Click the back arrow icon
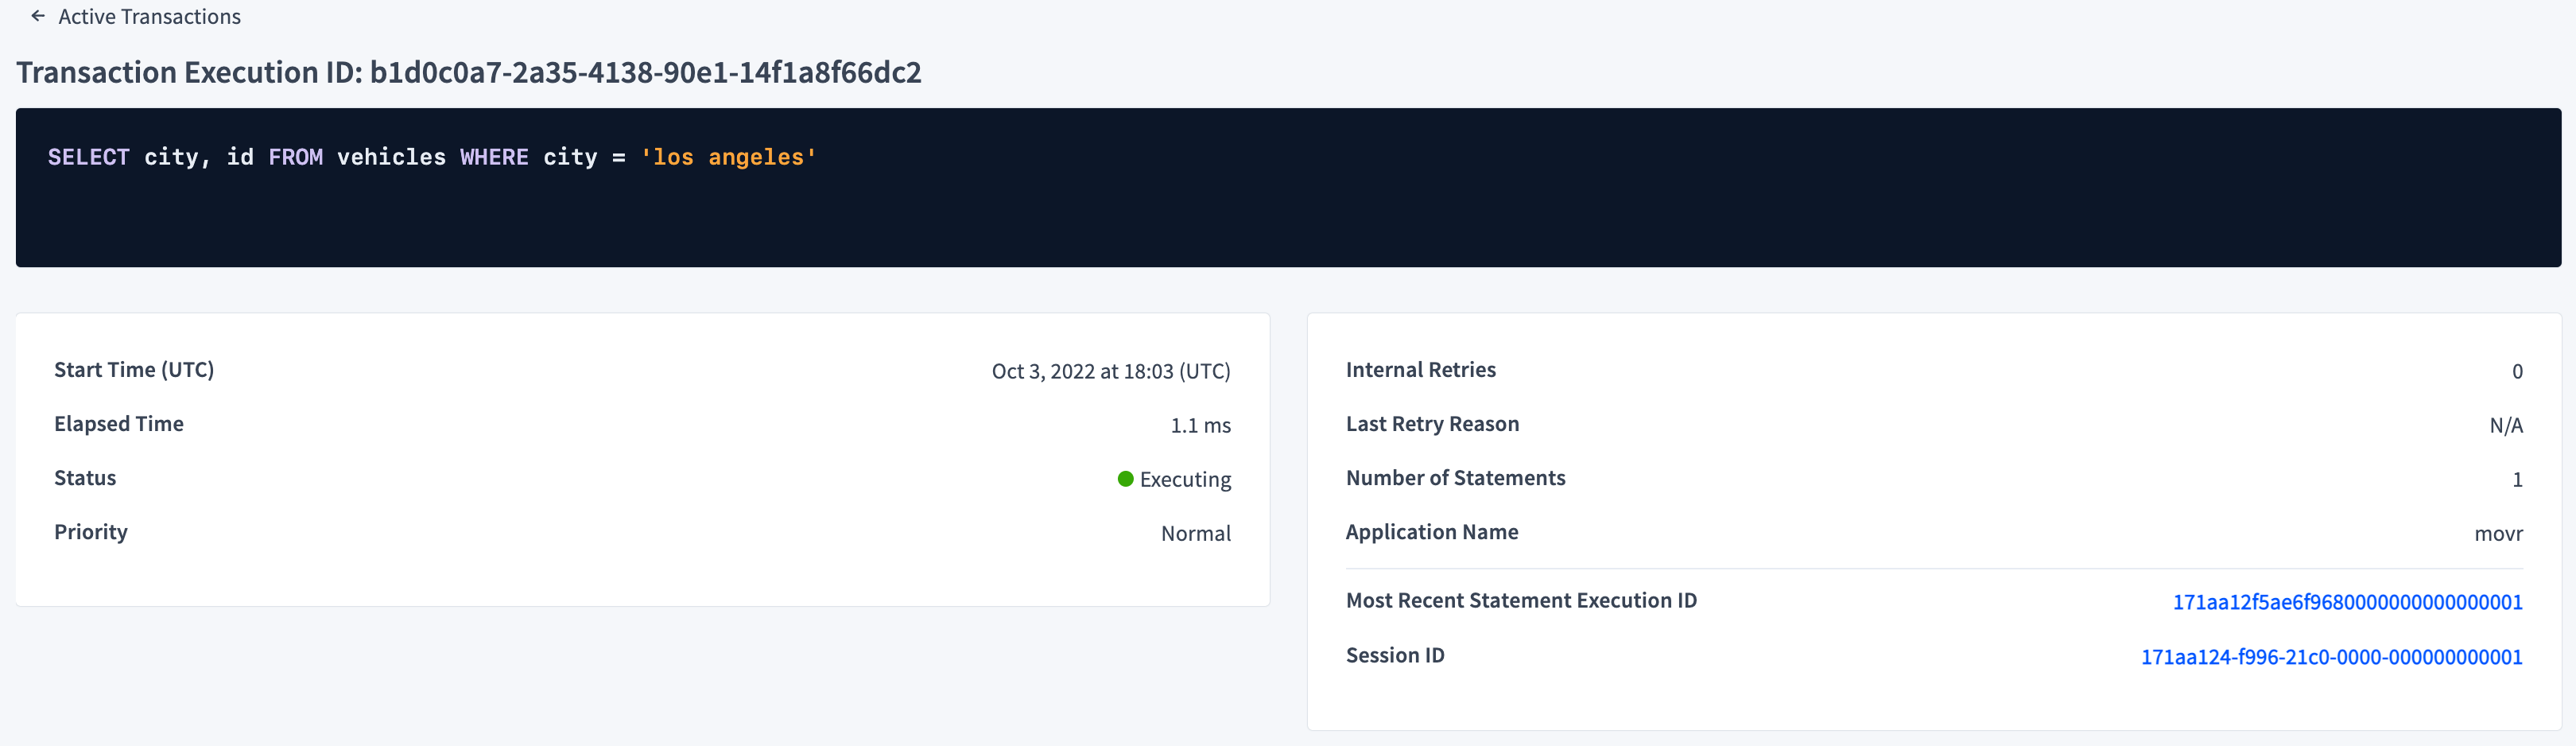Screen dimensions: 2576x746 (x=37, y=16)
